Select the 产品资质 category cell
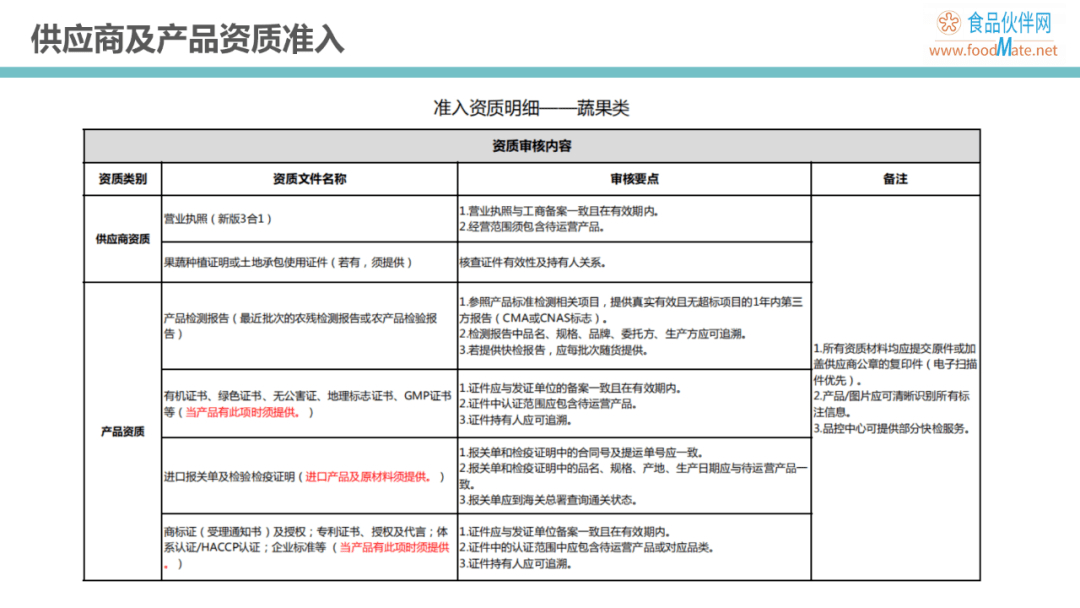Screen dimensions: 1080x608 click(123, 432)
